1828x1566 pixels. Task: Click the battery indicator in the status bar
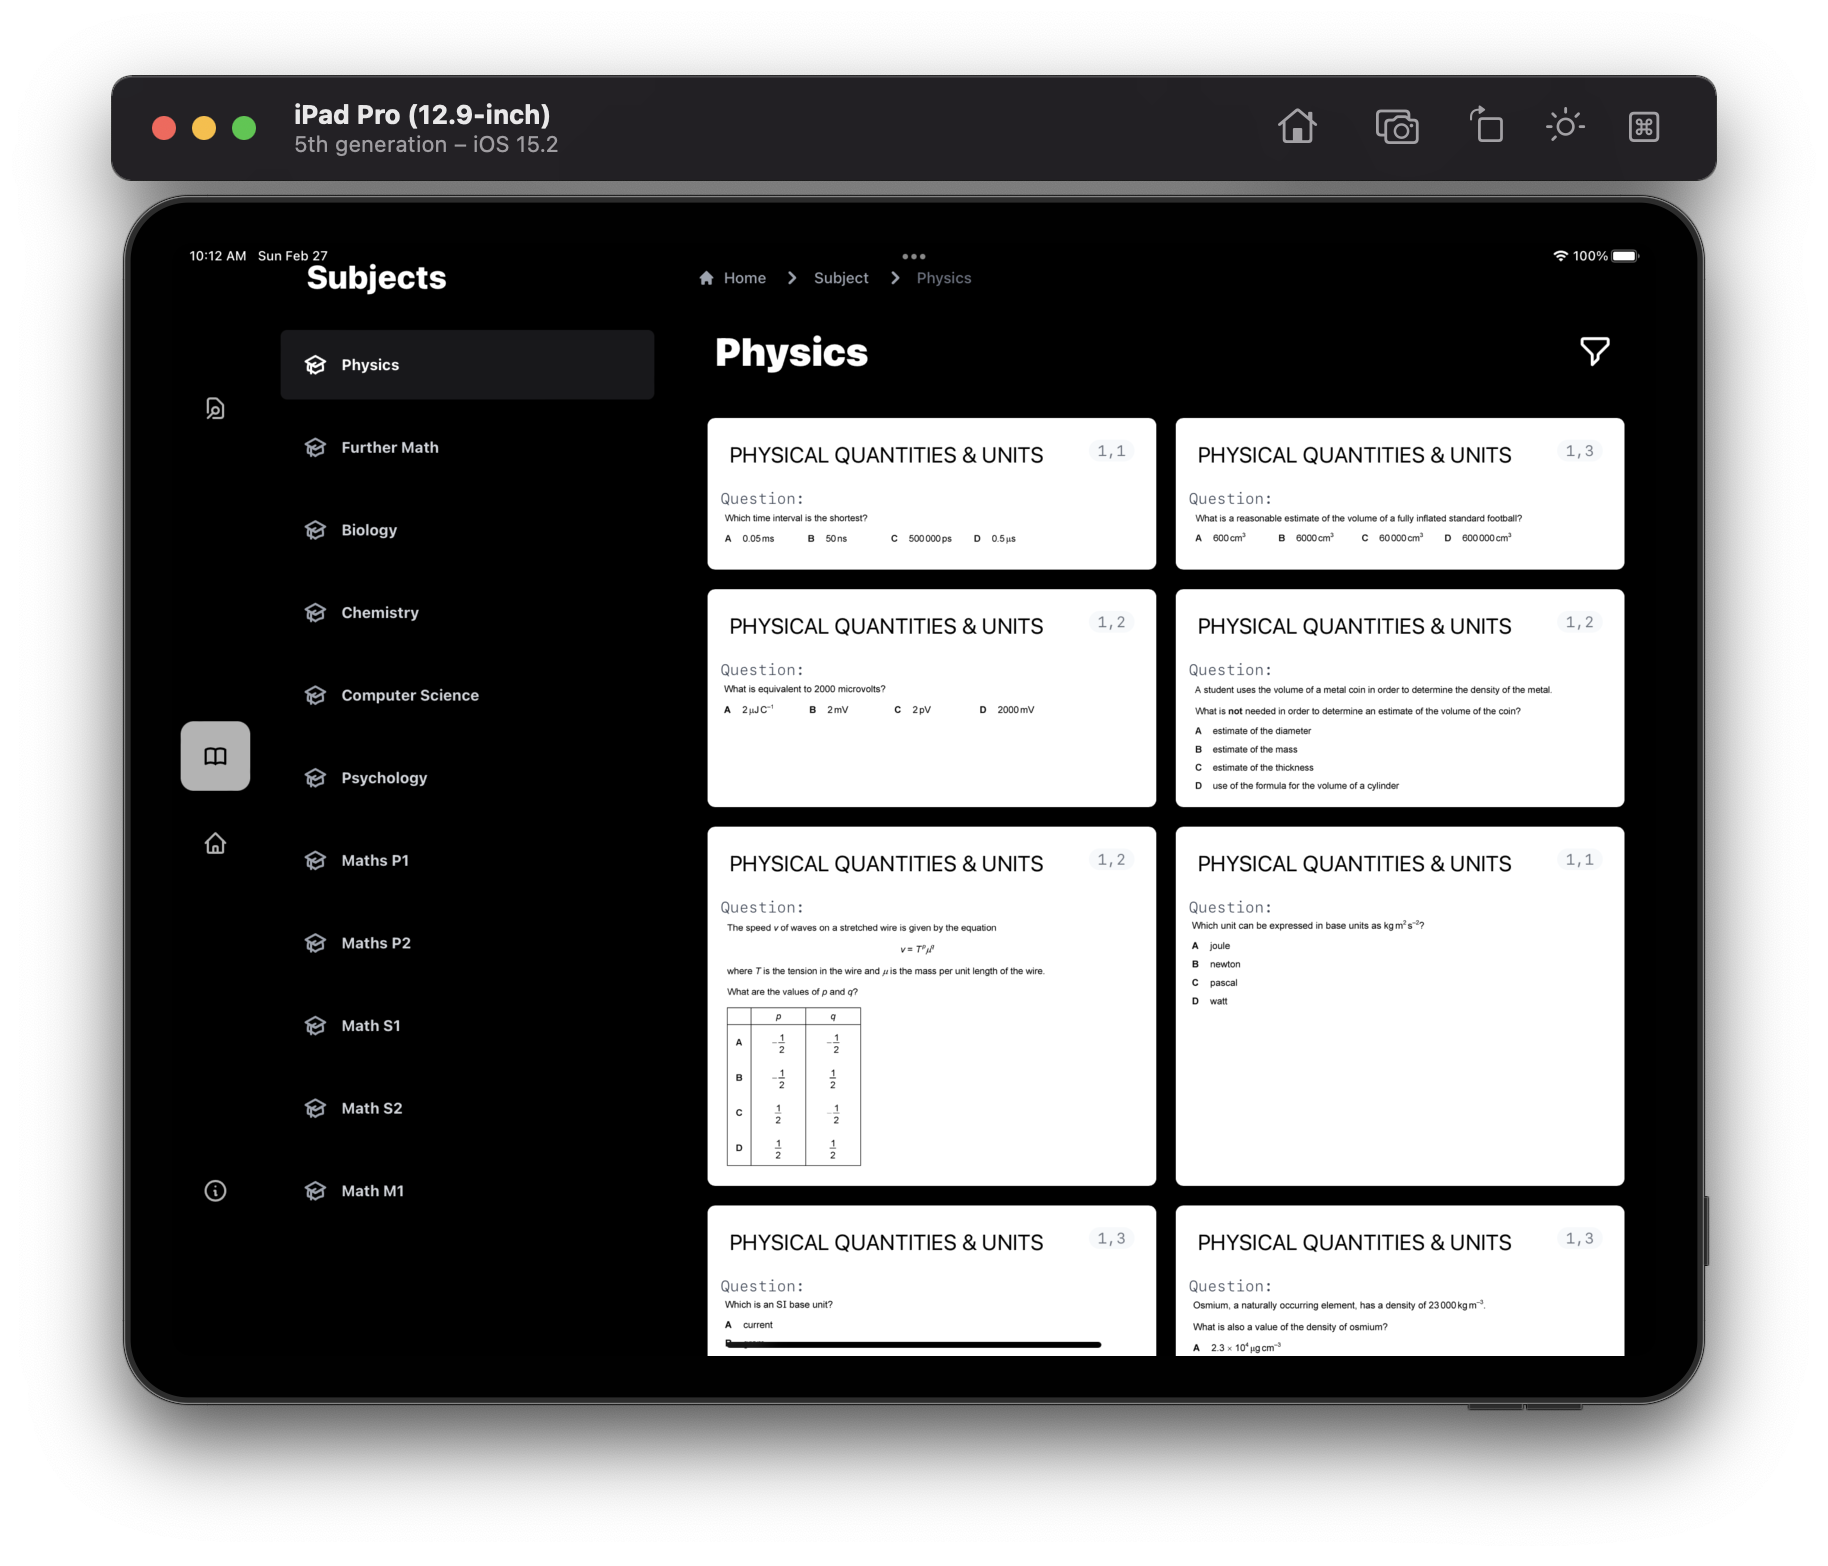[x=1625, y=256]
